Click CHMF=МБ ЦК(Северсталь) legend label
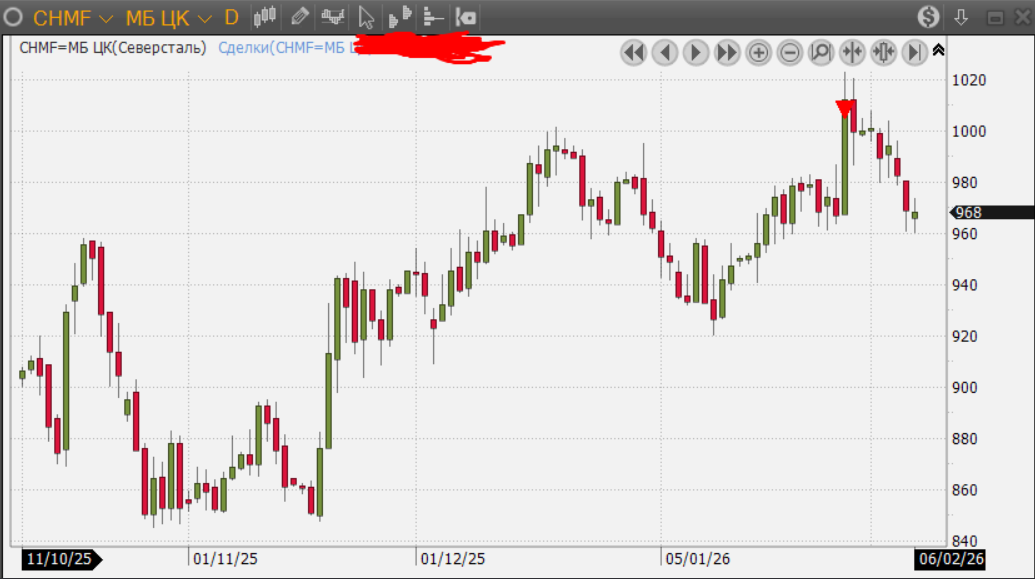The width and height of the screenshot is (1035, 579). coord(113,47)
